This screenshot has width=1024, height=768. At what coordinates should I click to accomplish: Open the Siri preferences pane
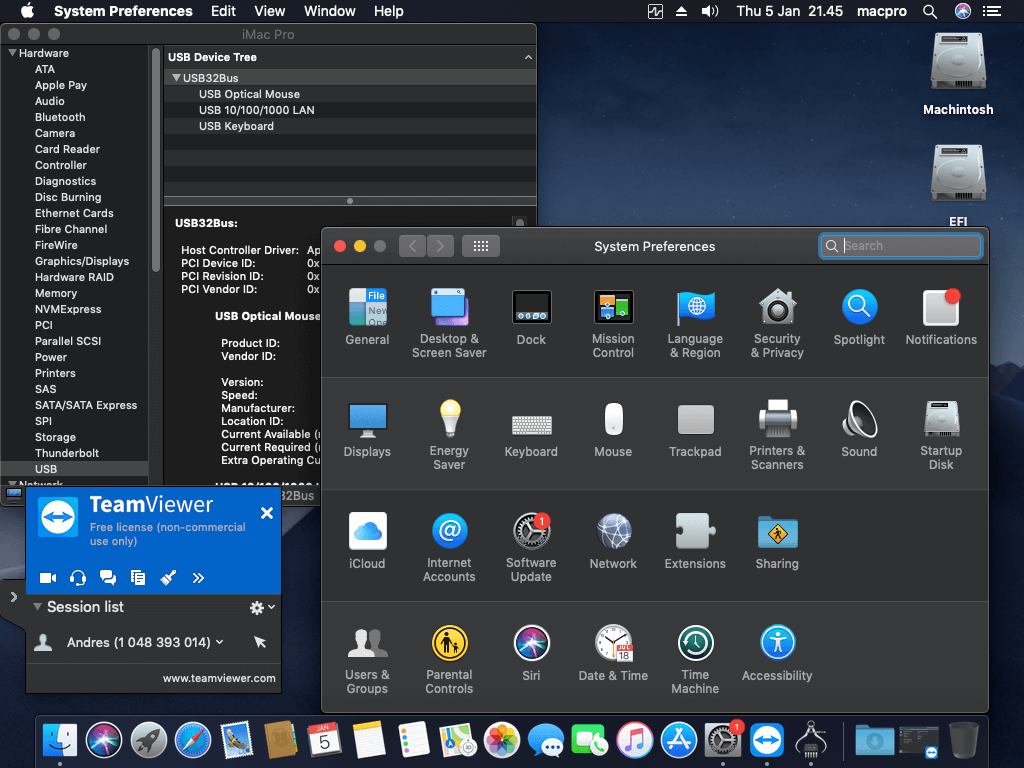tap(531, 653)
